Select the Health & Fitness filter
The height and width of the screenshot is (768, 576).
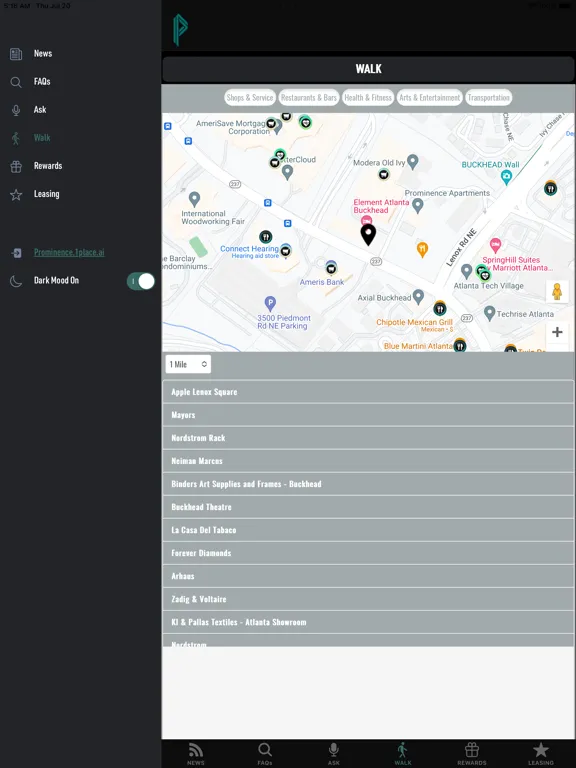tap(368, 97)
